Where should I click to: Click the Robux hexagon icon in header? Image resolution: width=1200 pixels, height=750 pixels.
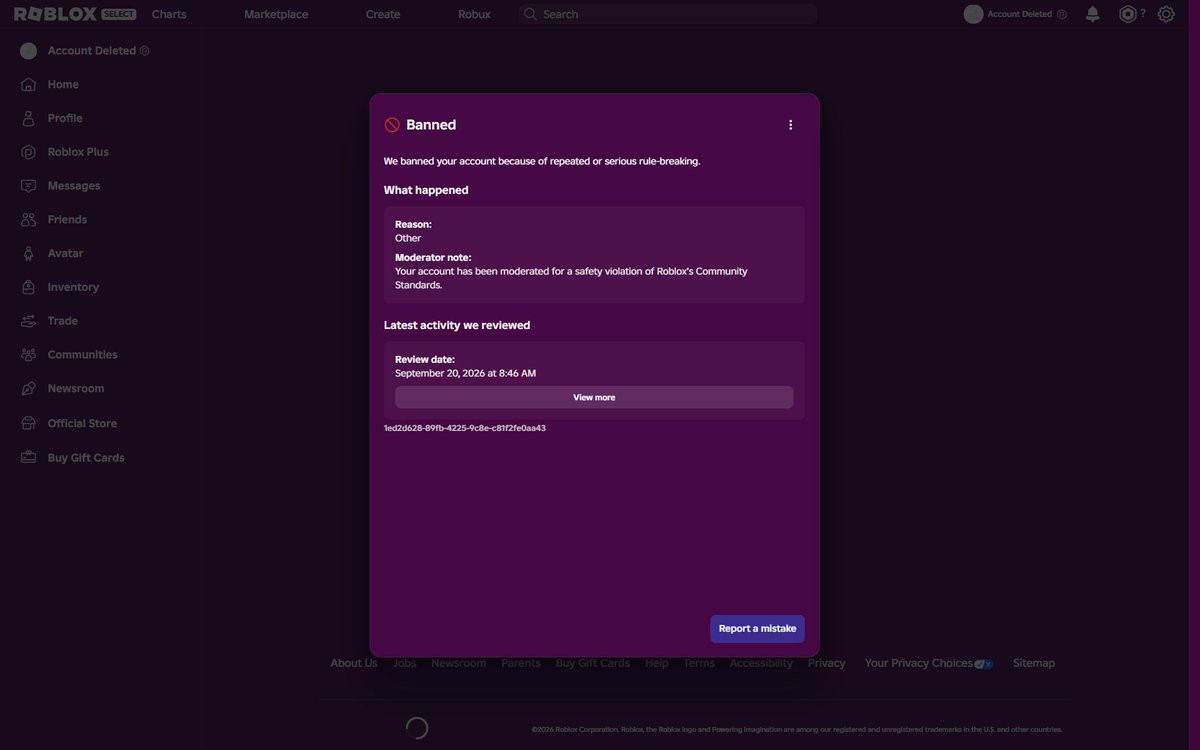pyautogui.click(x=1128, y=14)
